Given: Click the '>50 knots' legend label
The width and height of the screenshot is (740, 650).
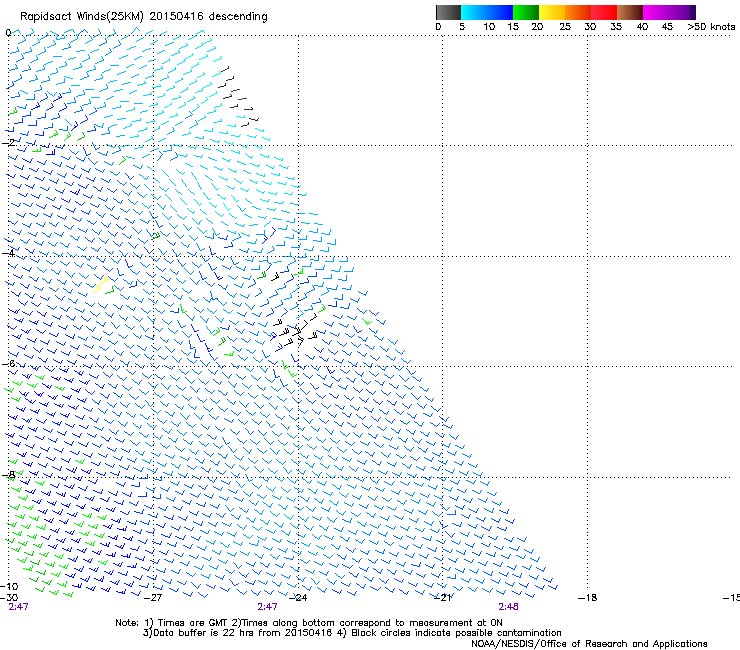Looking at the screenshot, I should [711, 27].
